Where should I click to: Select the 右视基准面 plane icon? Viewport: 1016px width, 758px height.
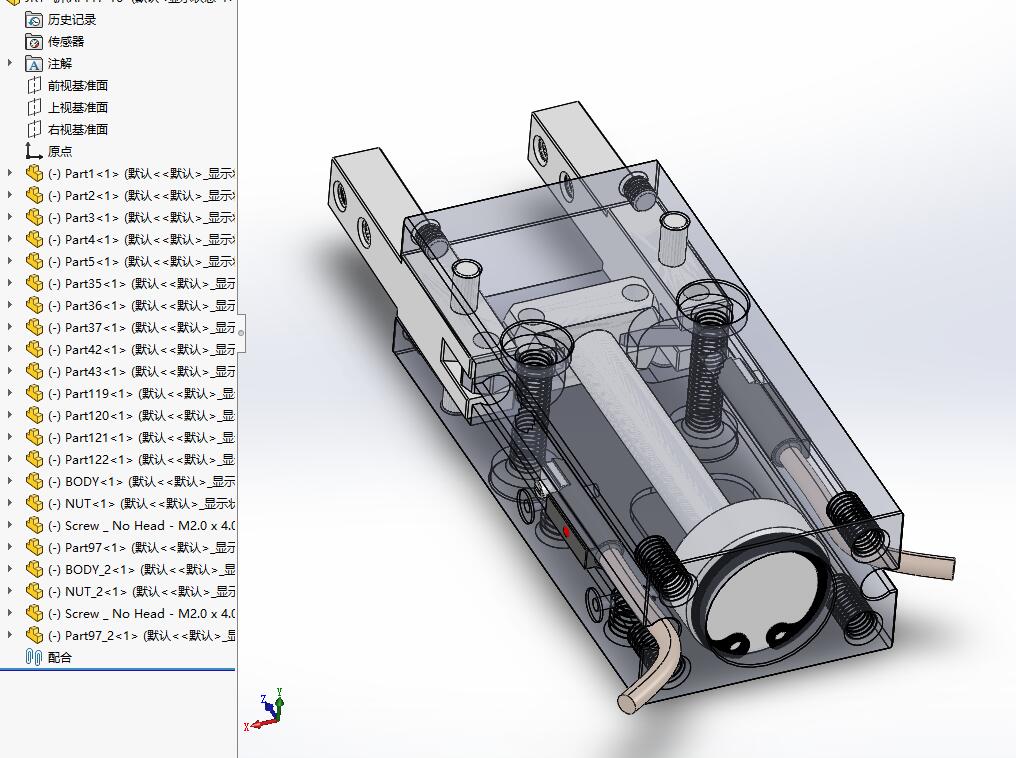[34, 130]
